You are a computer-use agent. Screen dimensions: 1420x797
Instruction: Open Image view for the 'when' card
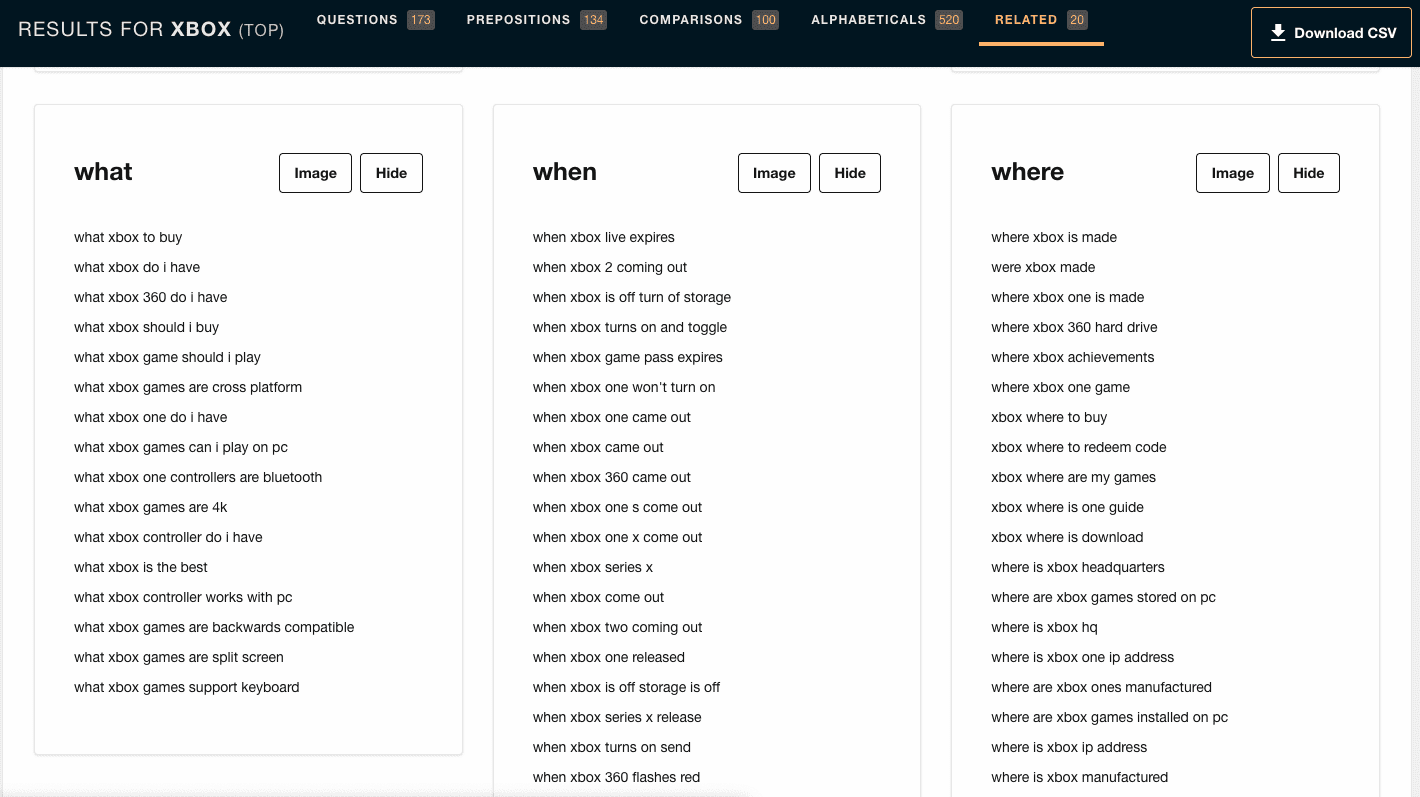point(774,173)
